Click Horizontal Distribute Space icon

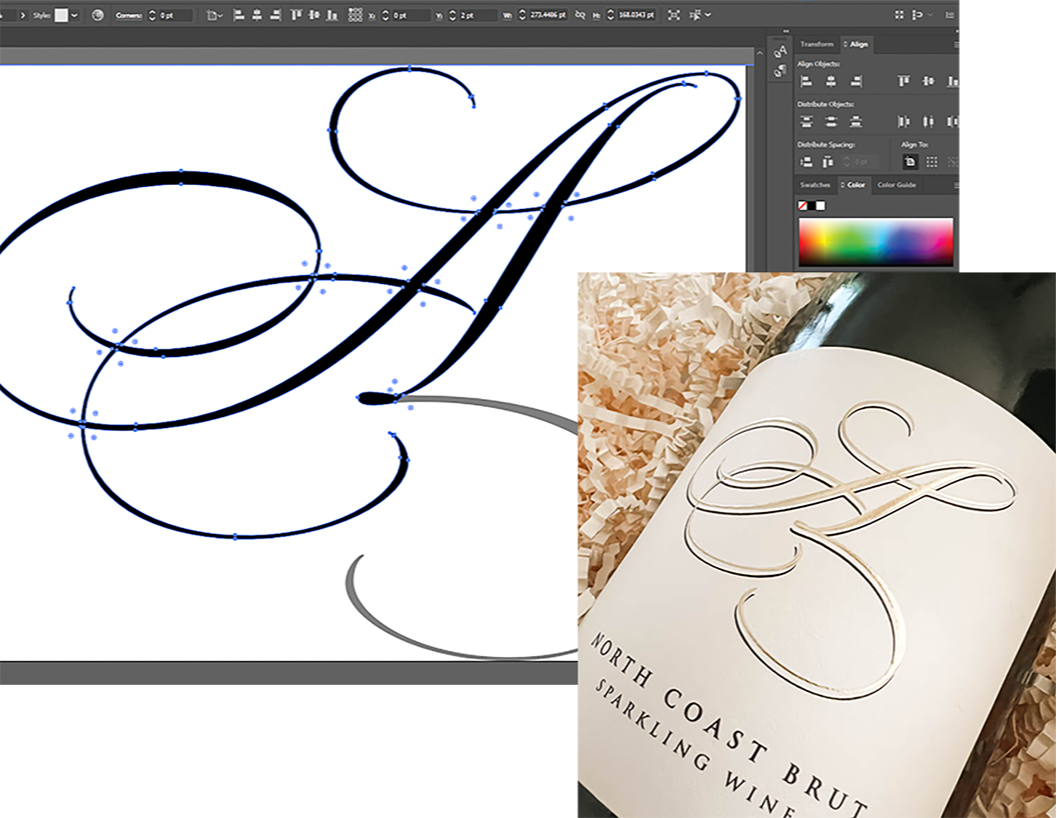pyautogui.click(x=828, y=162)
